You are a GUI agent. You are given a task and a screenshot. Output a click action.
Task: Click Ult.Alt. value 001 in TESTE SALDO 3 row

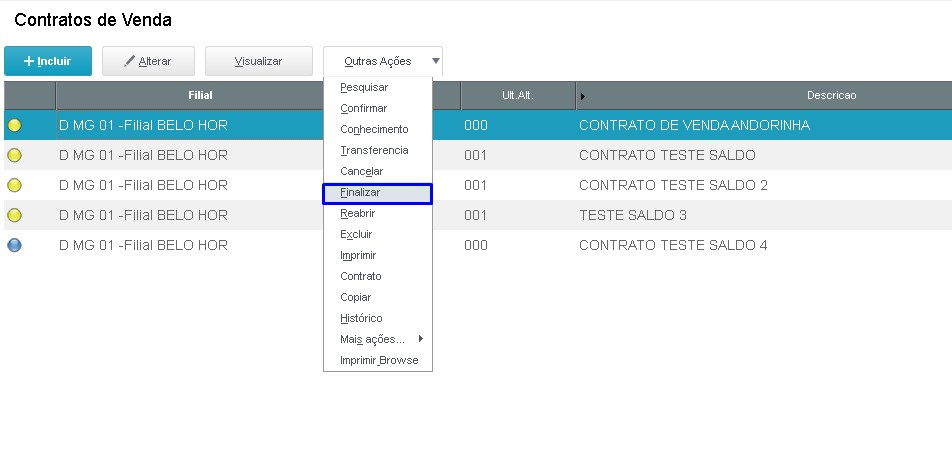(475, 215)
